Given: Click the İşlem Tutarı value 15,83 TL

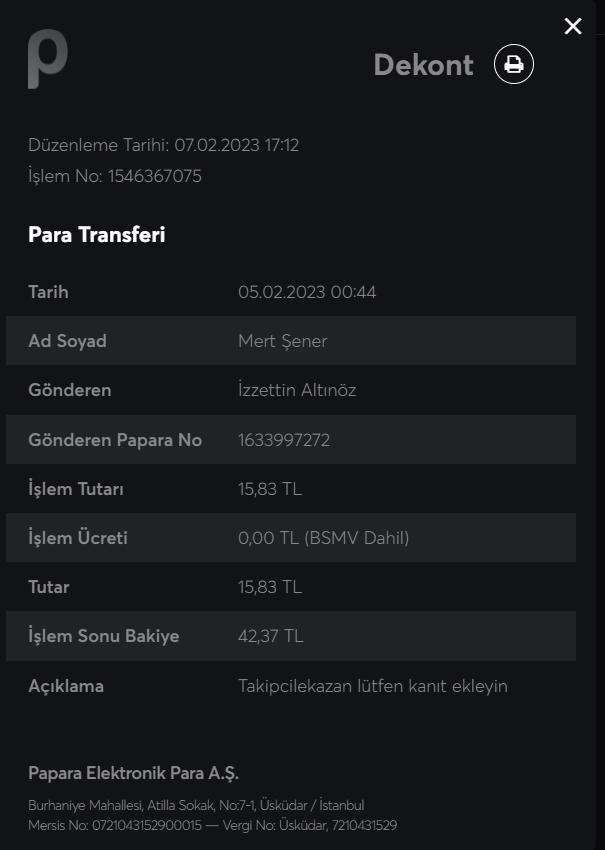Looking at the screenshot, I should click(270, 489).
